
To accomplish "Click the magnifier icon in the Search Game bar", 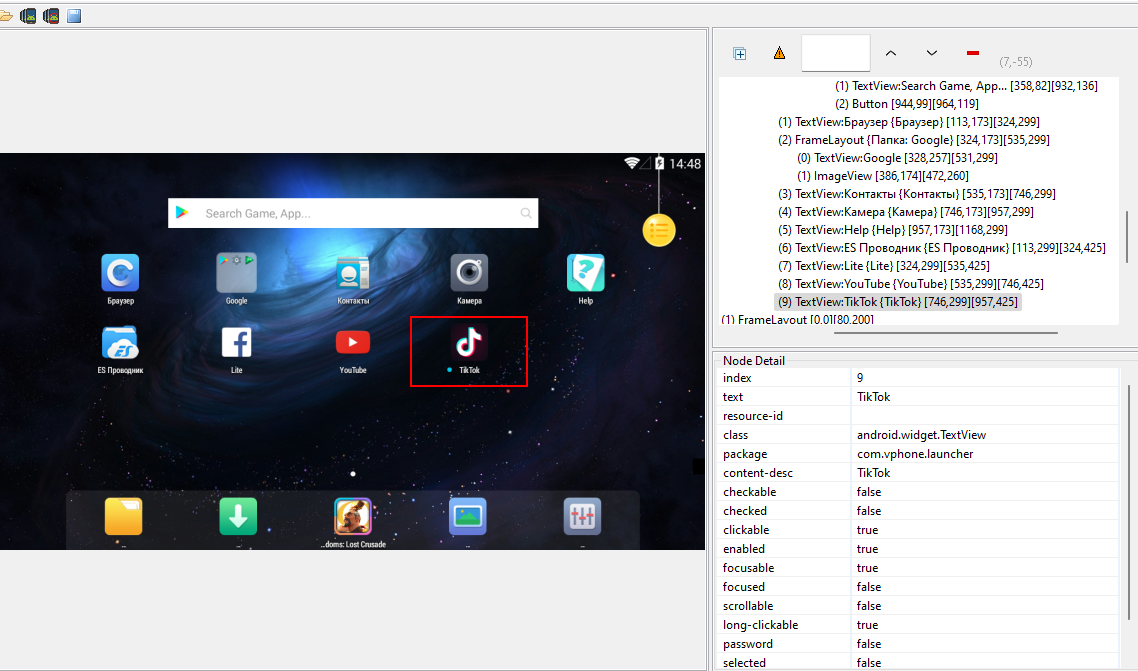I will pyautogui.click(x=526, y=213).
